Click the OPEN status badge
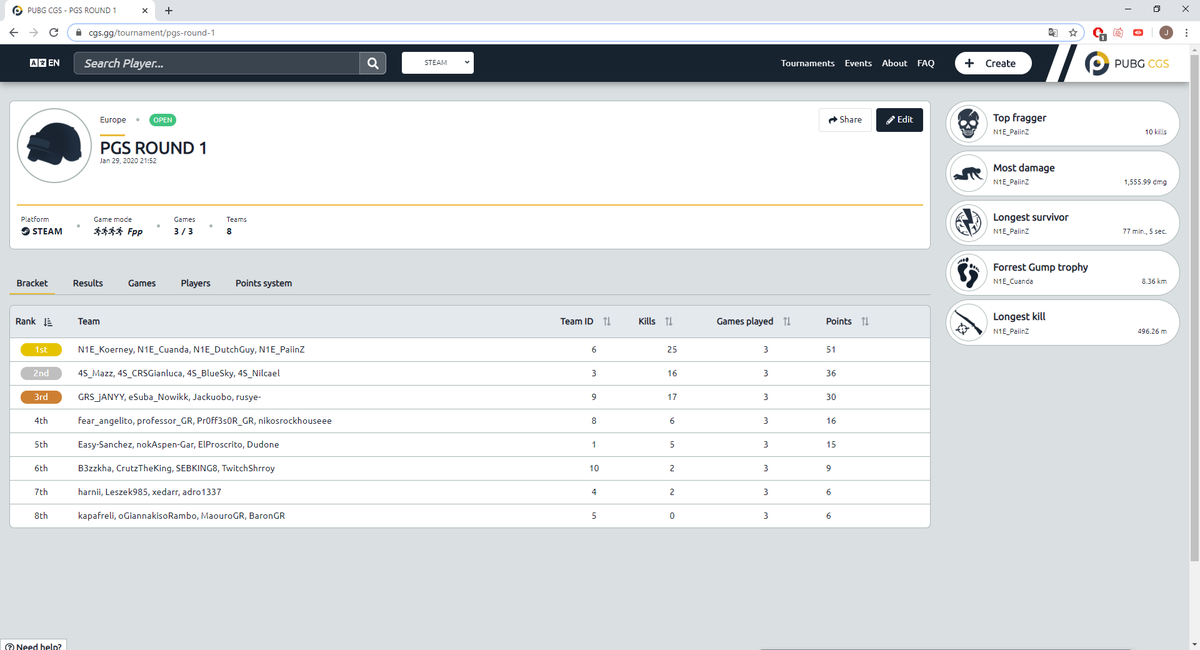The width and height of the screenshot is (1200, 650). pos(163,120)
